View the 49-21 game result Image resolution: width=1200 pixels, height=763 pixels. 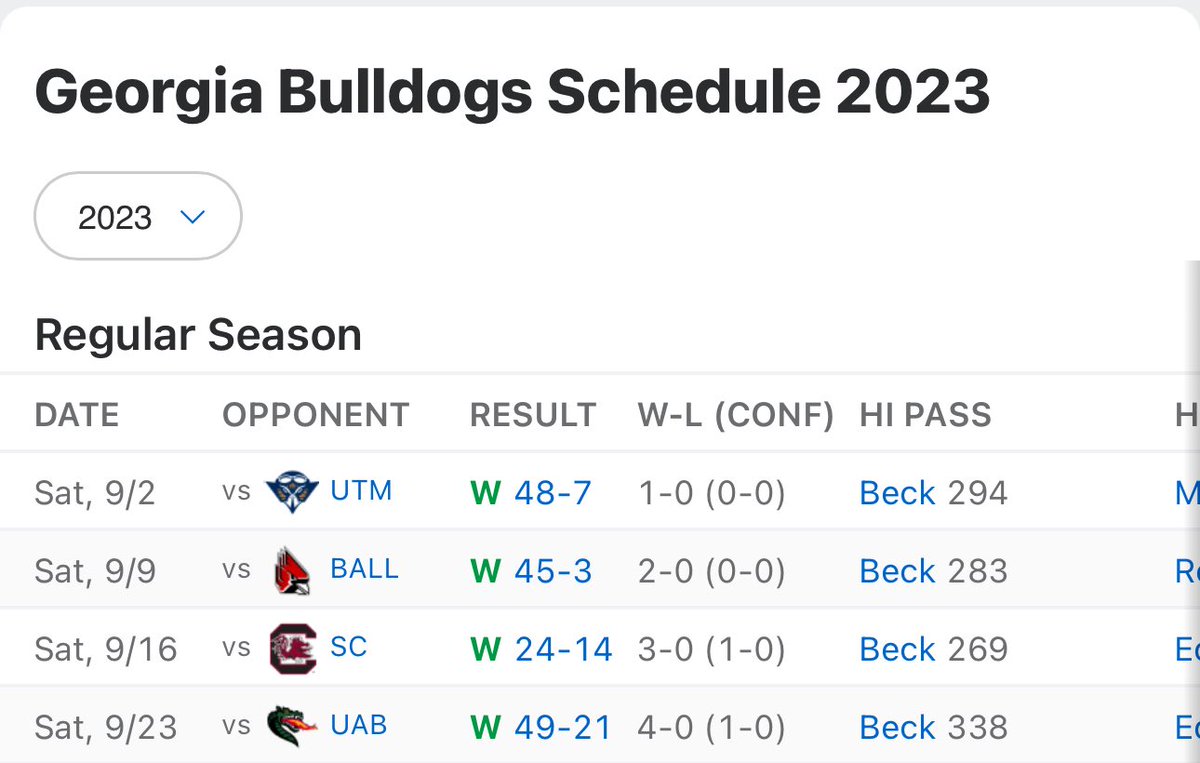coord(563,727)
